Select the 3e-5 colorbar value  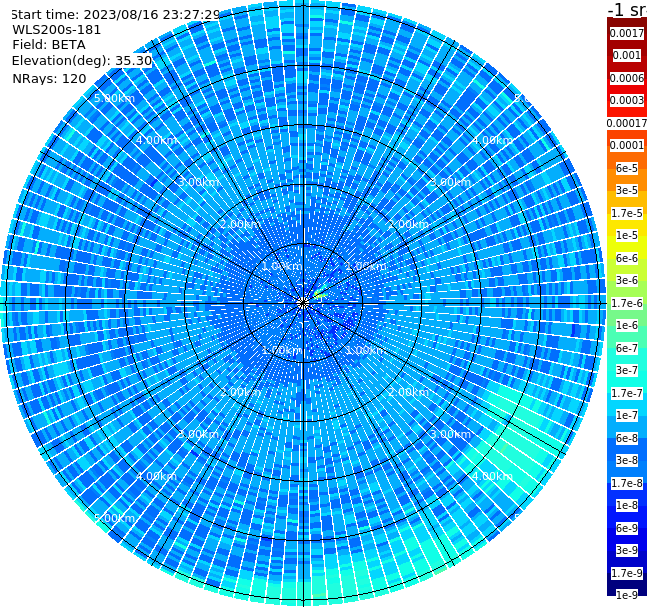[627, 190]
